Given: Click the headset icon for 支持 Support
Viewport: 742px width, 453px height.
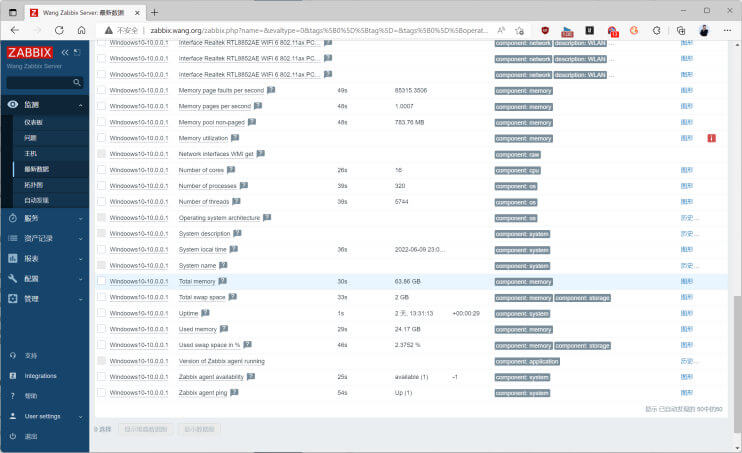Looking at the screenshot, I should (x=13, y=355).
